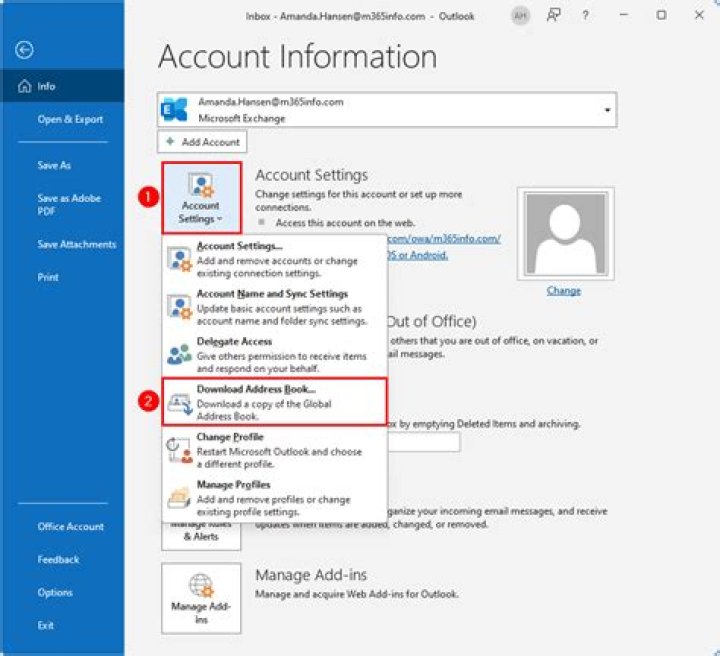The width and height of the screenshot is (720, 656).
Task: Open the Print page
Action: [48, 277]
